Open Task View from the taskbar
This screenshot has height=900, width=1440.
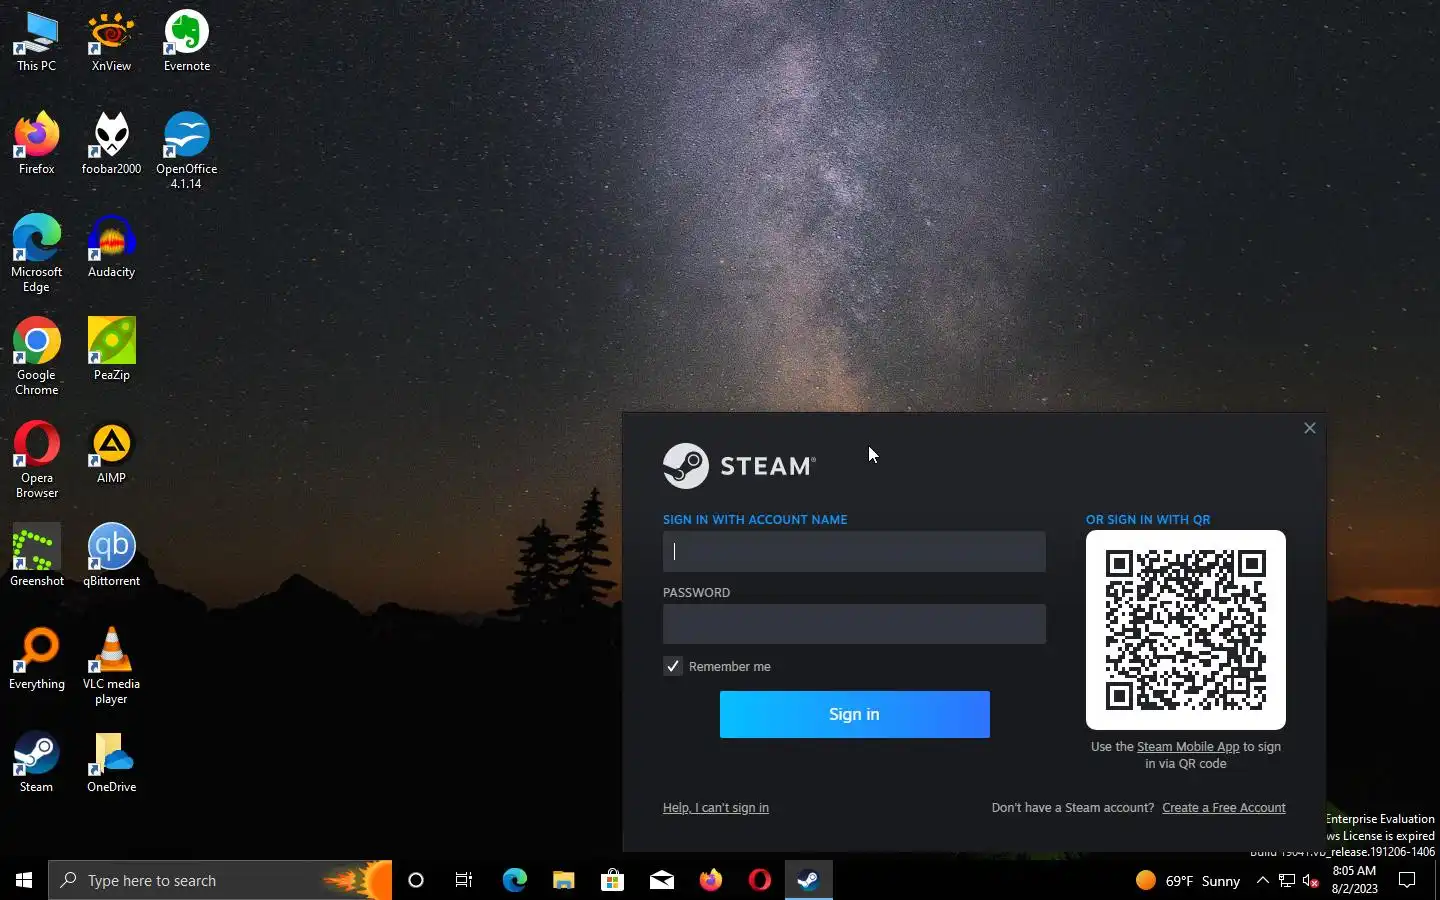tap(464, 880)
